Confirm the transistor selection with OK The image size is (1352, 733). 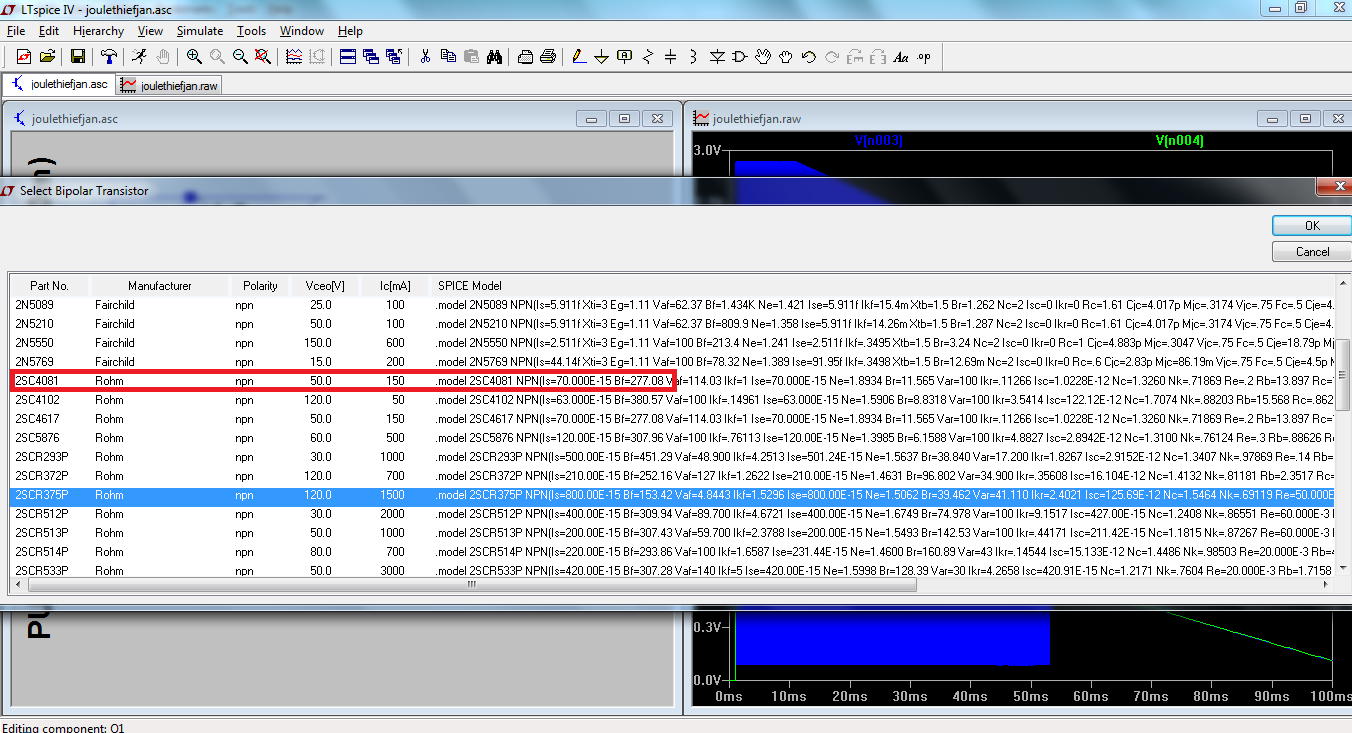coord(1312,225)
